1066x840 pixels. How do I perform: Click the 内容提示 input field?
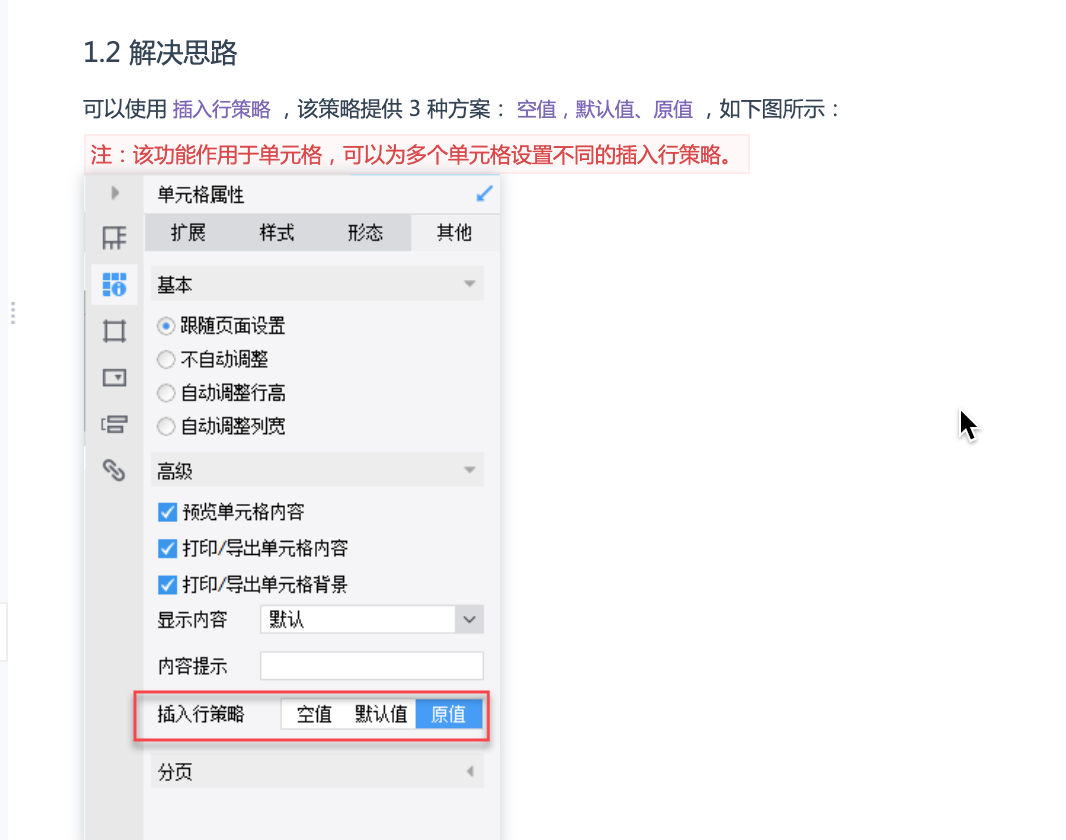click(x=372, y=666)
